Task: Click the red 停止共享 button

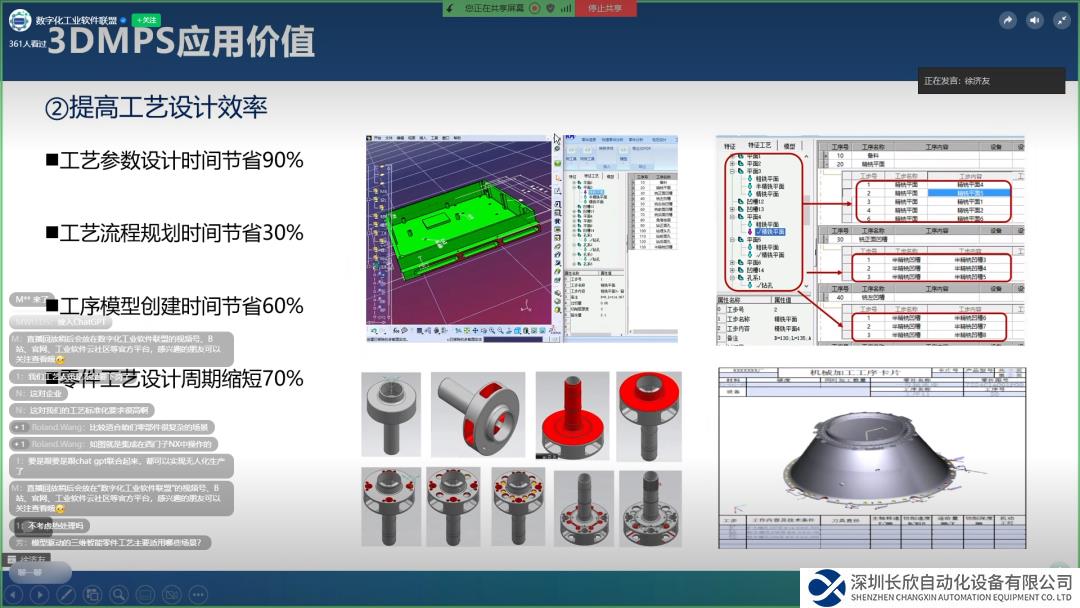Action: 604,8
